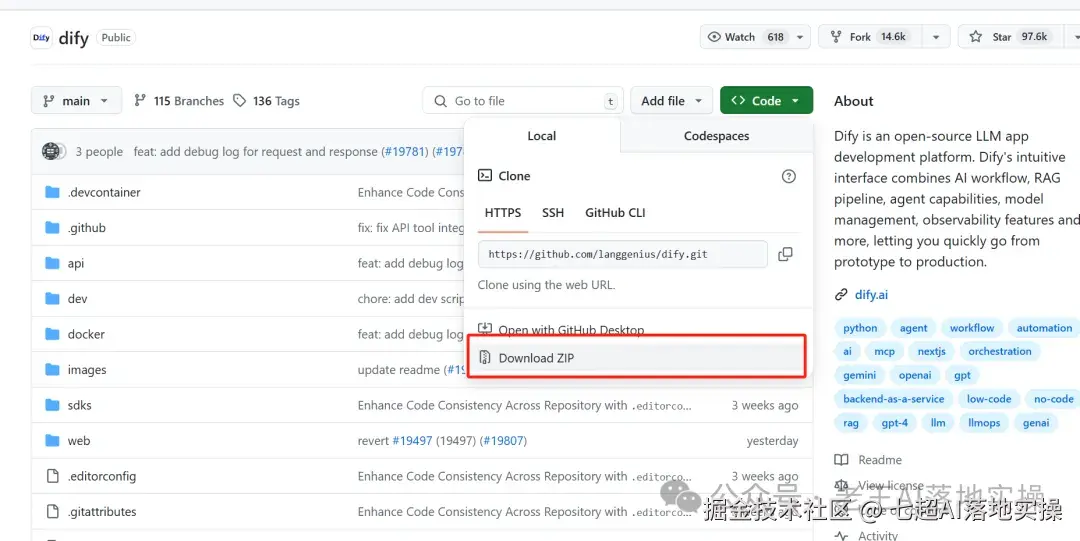
Task: Click the Readme book icon
Action: pyautogui.click(x=841, y=460)
